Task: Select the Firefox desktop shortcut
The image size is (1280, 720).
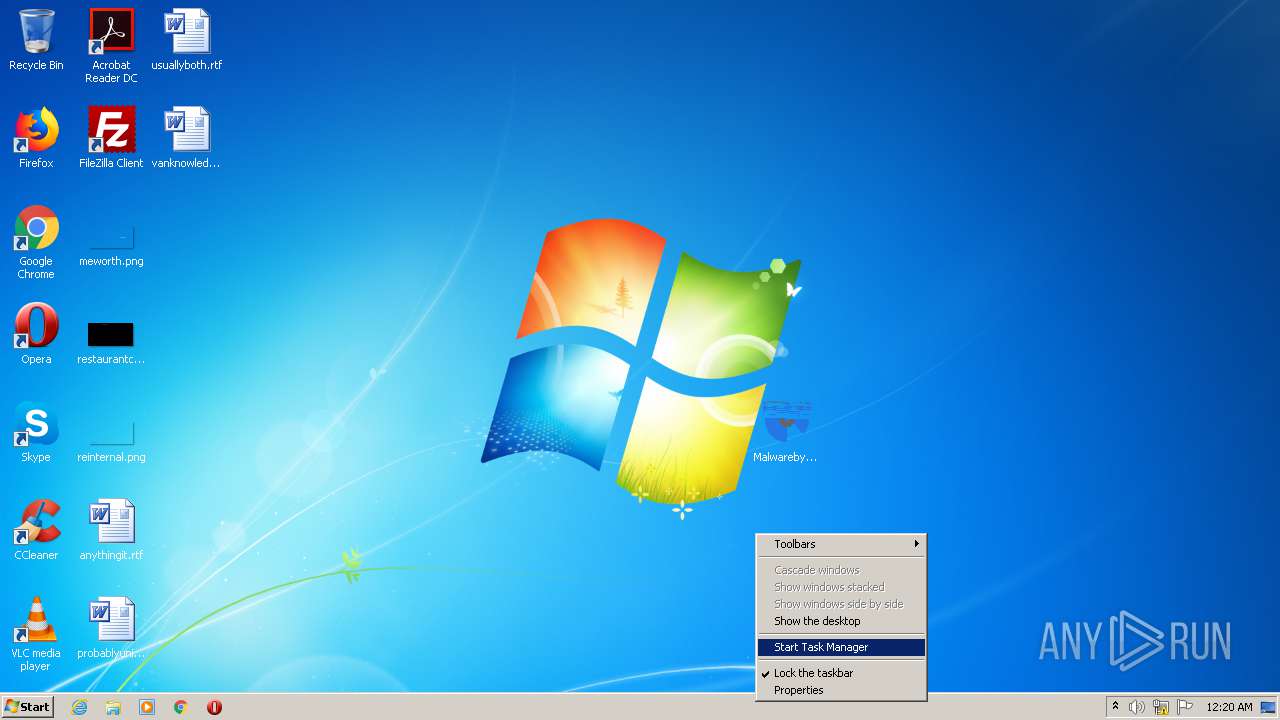Action: (x=36, y=138)
